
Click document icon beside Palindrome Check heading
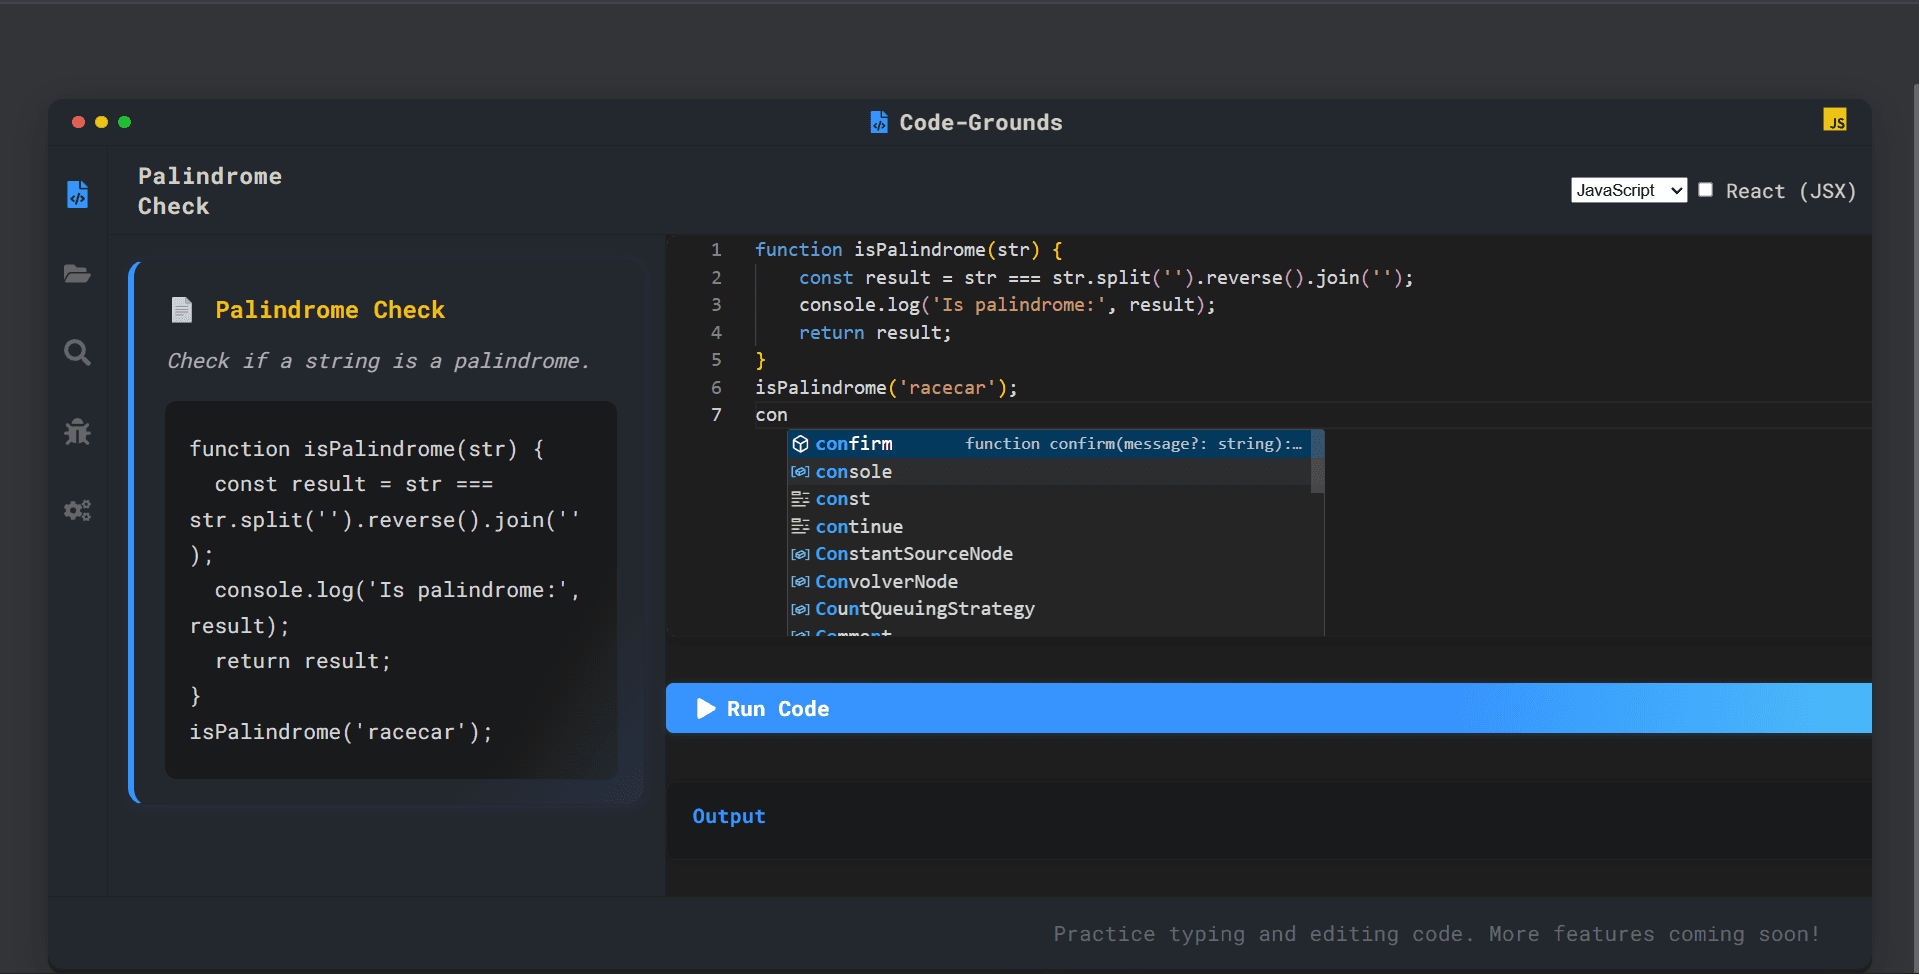point(181,310)
